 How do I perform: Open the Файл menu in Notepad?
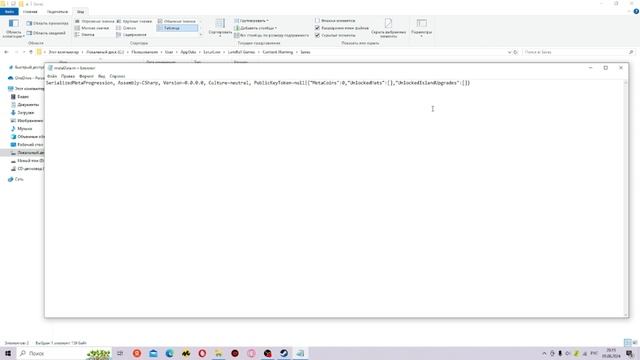point(52,76)
